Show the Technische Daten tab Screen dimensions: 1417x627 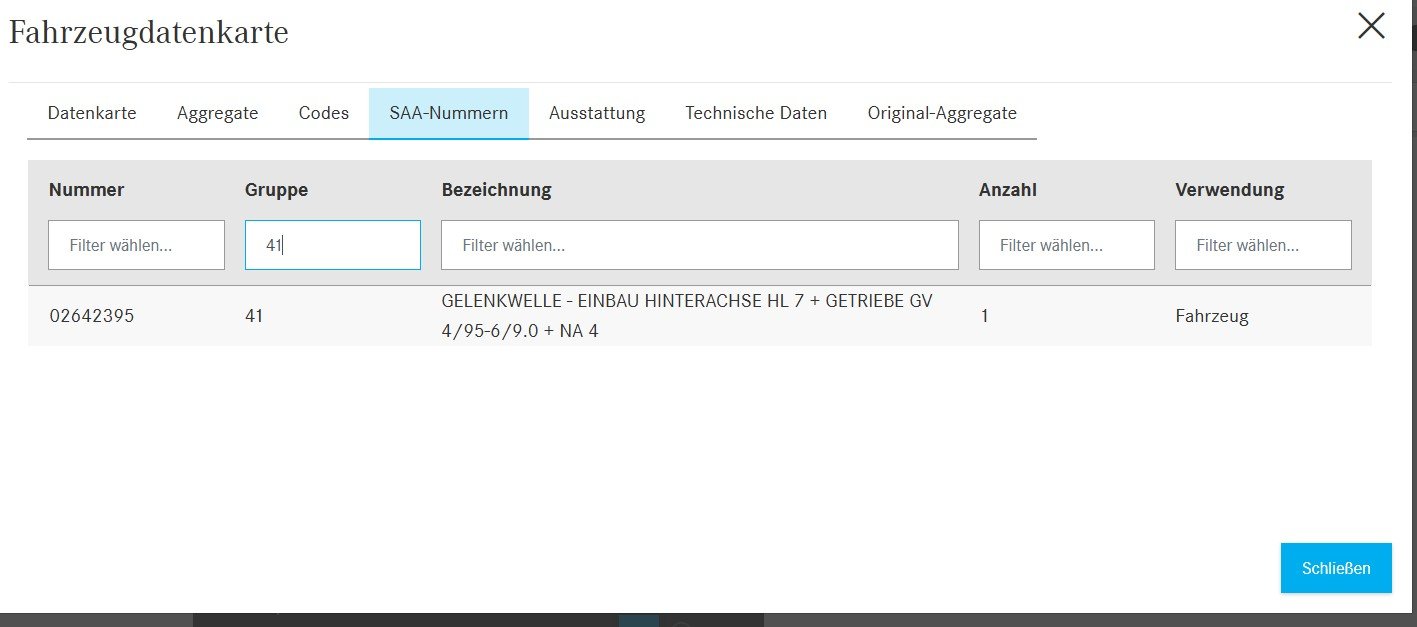756,113
